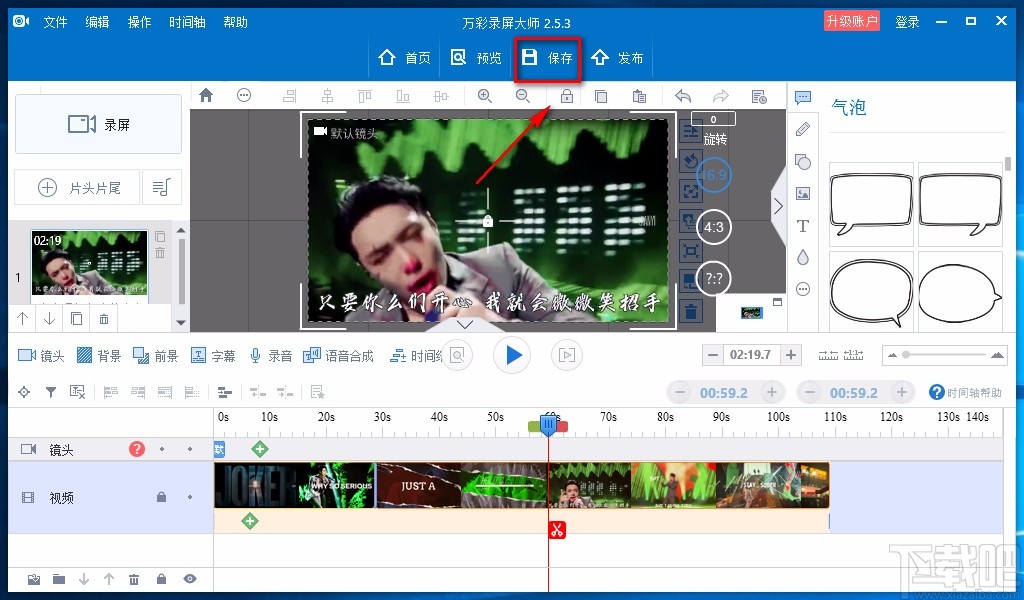Screen dimensions: 1024x600
Task: Open speech bubble tool in sidebar
Action: pos(803,98)
